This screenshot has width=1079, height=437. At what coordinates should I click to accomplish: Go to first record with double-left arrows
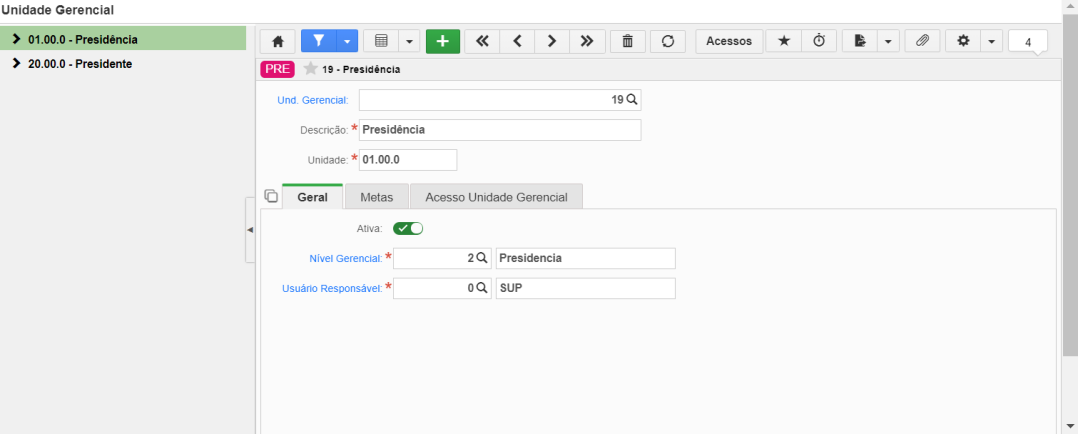click(x=482, y=41)
